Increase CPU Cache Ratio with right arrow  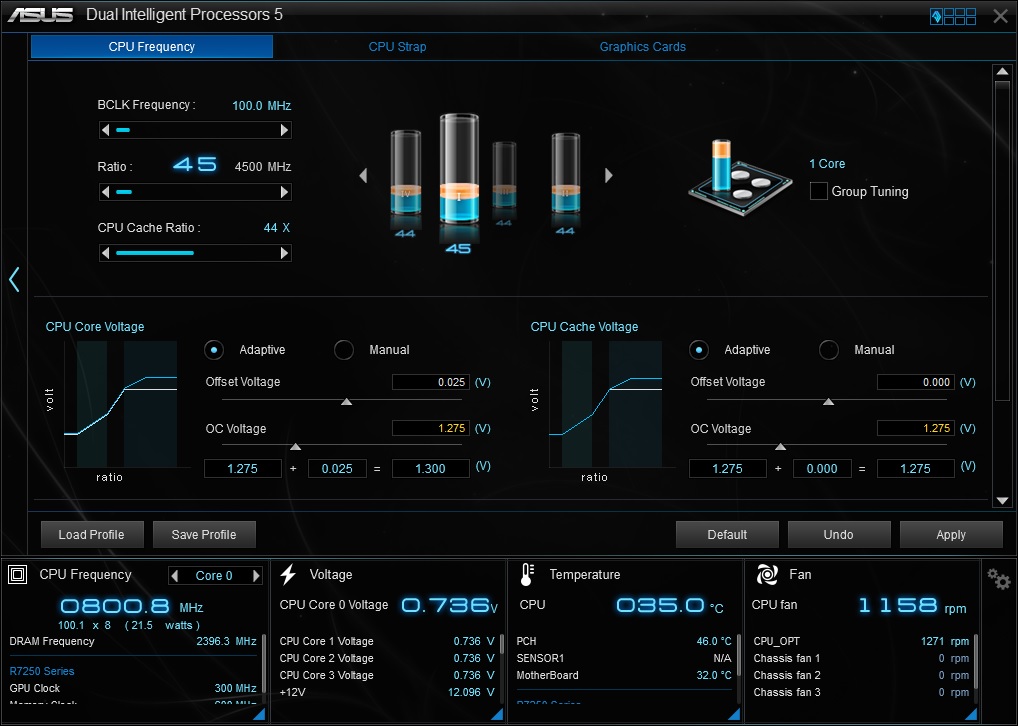(x=284, y=253)
